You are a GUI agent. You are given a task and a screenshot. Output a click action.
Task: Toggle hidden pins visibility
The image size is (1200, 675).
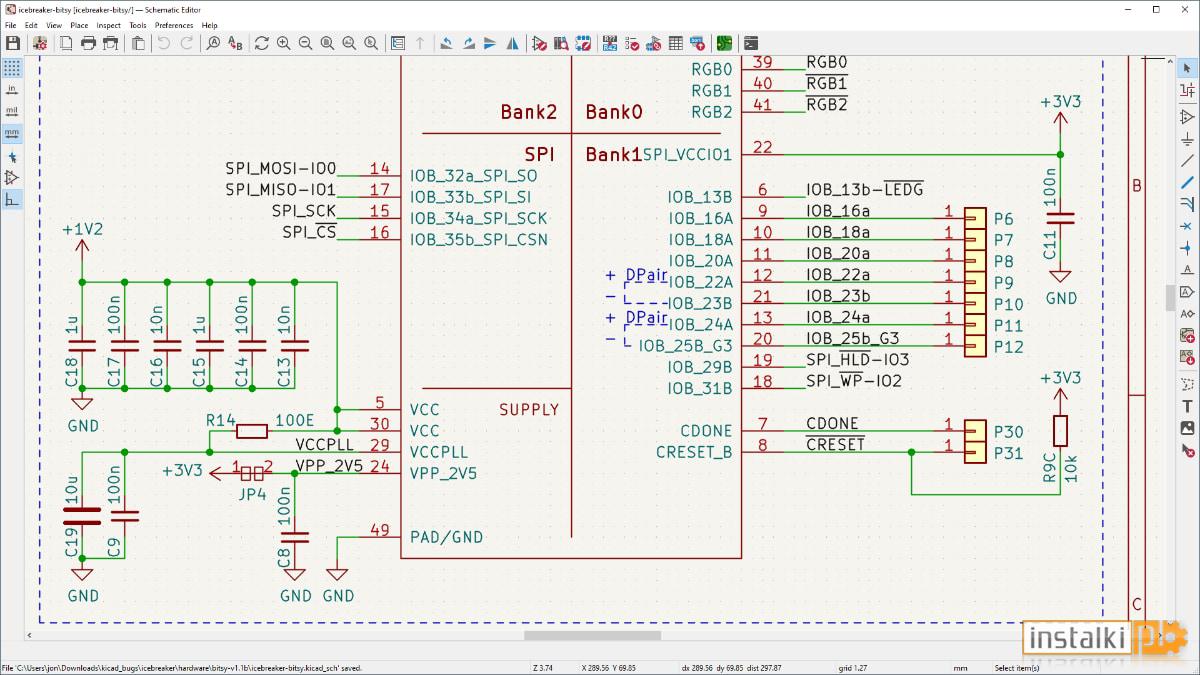pos(12,178)
